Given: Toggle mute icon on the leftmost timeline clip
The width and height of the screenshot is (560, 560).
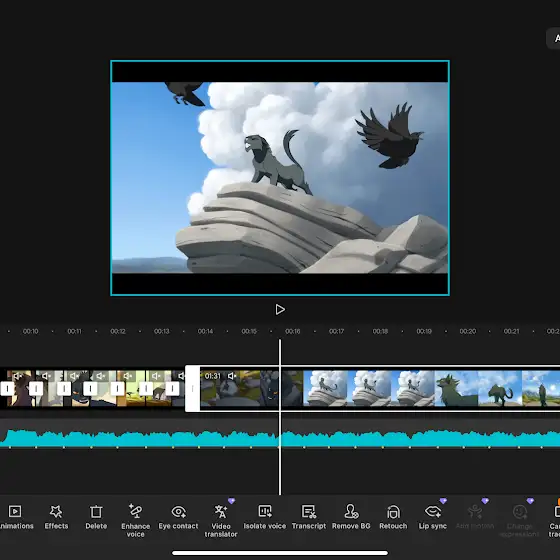Looking at the screenshot, I should pos(18,376).
